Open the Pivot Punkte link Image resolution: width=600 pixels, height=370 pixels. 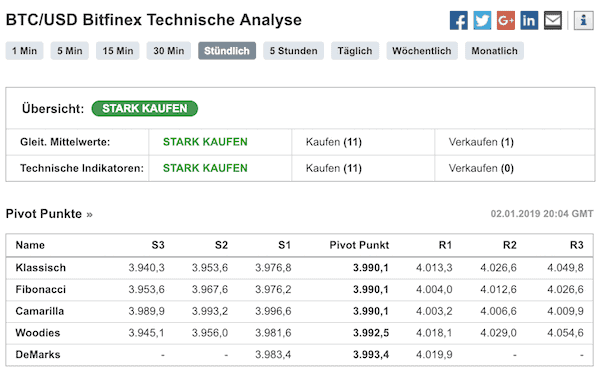[x=49, y=214]
